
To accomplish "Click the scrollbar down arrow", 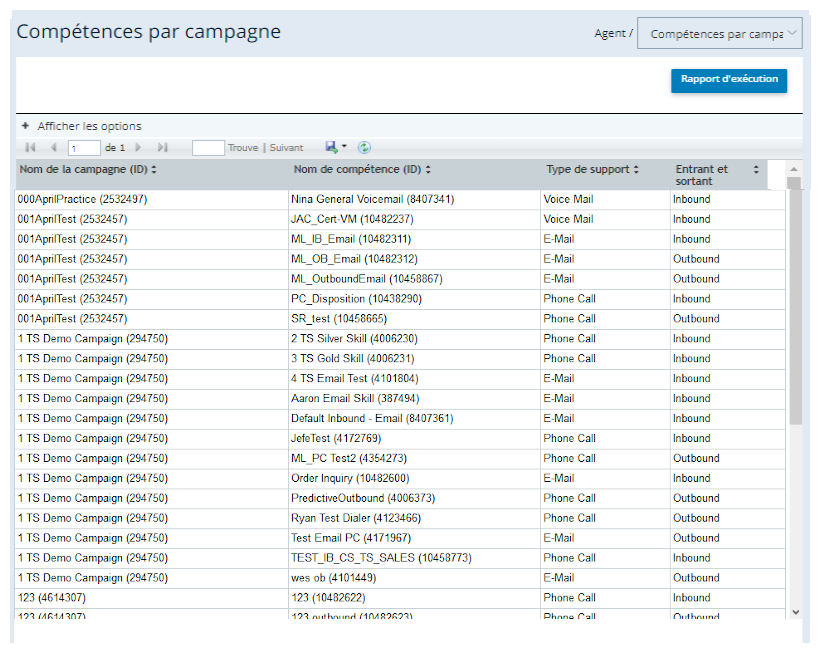I will 795,612.
